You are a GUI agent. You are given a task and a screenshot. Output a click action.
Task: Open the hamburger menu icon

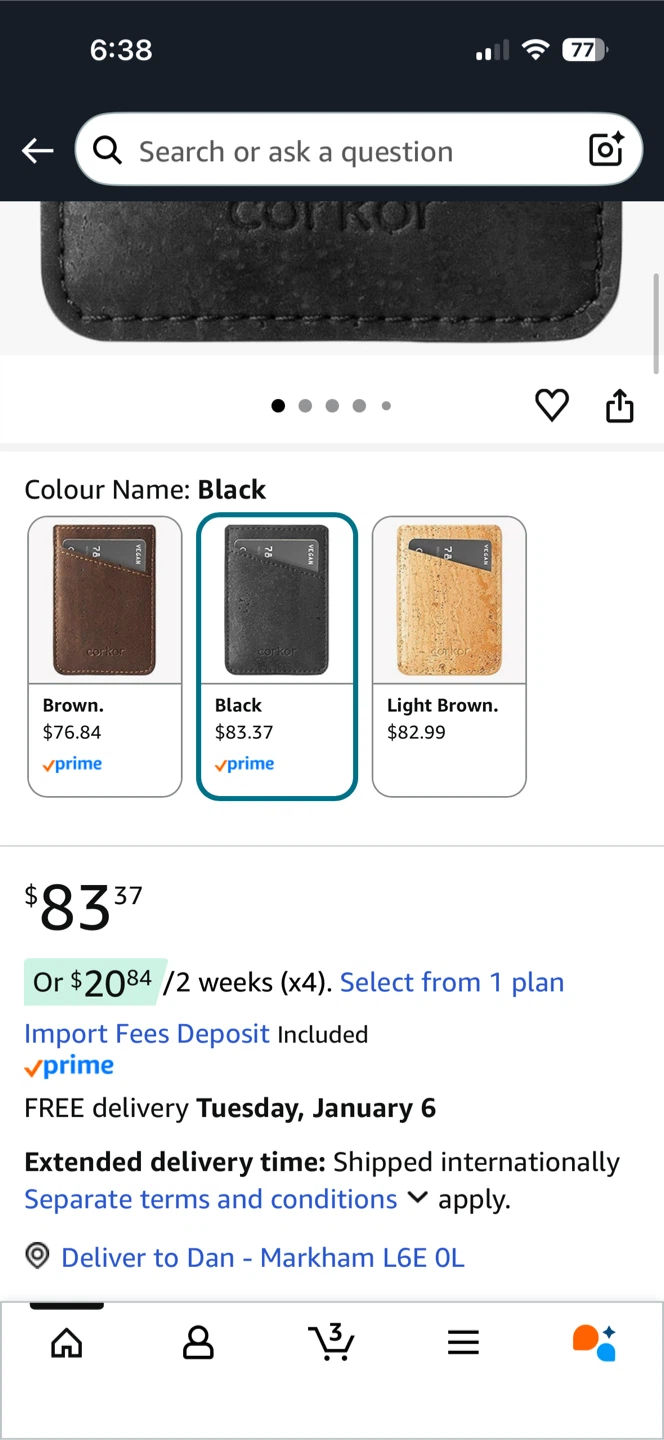463,1343
